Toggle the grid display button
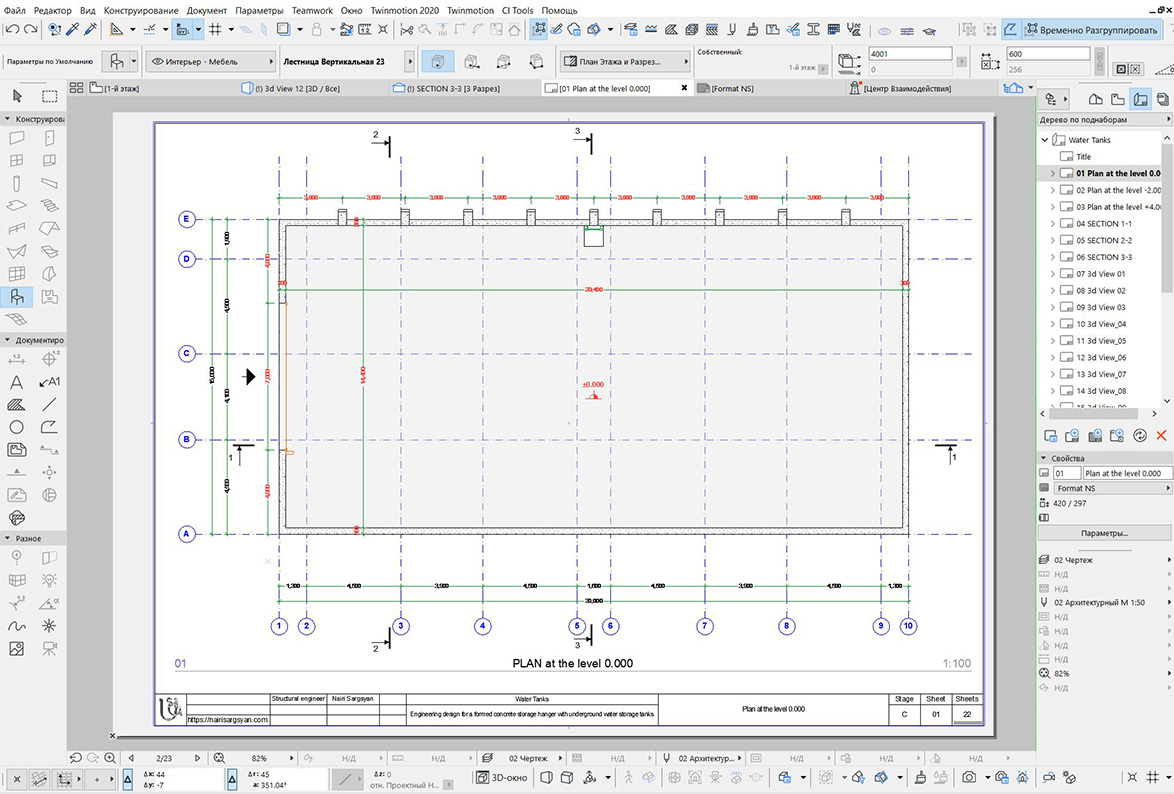Image resolution: width=1174 pixels, height=794 pixels. tap(215, 29)
